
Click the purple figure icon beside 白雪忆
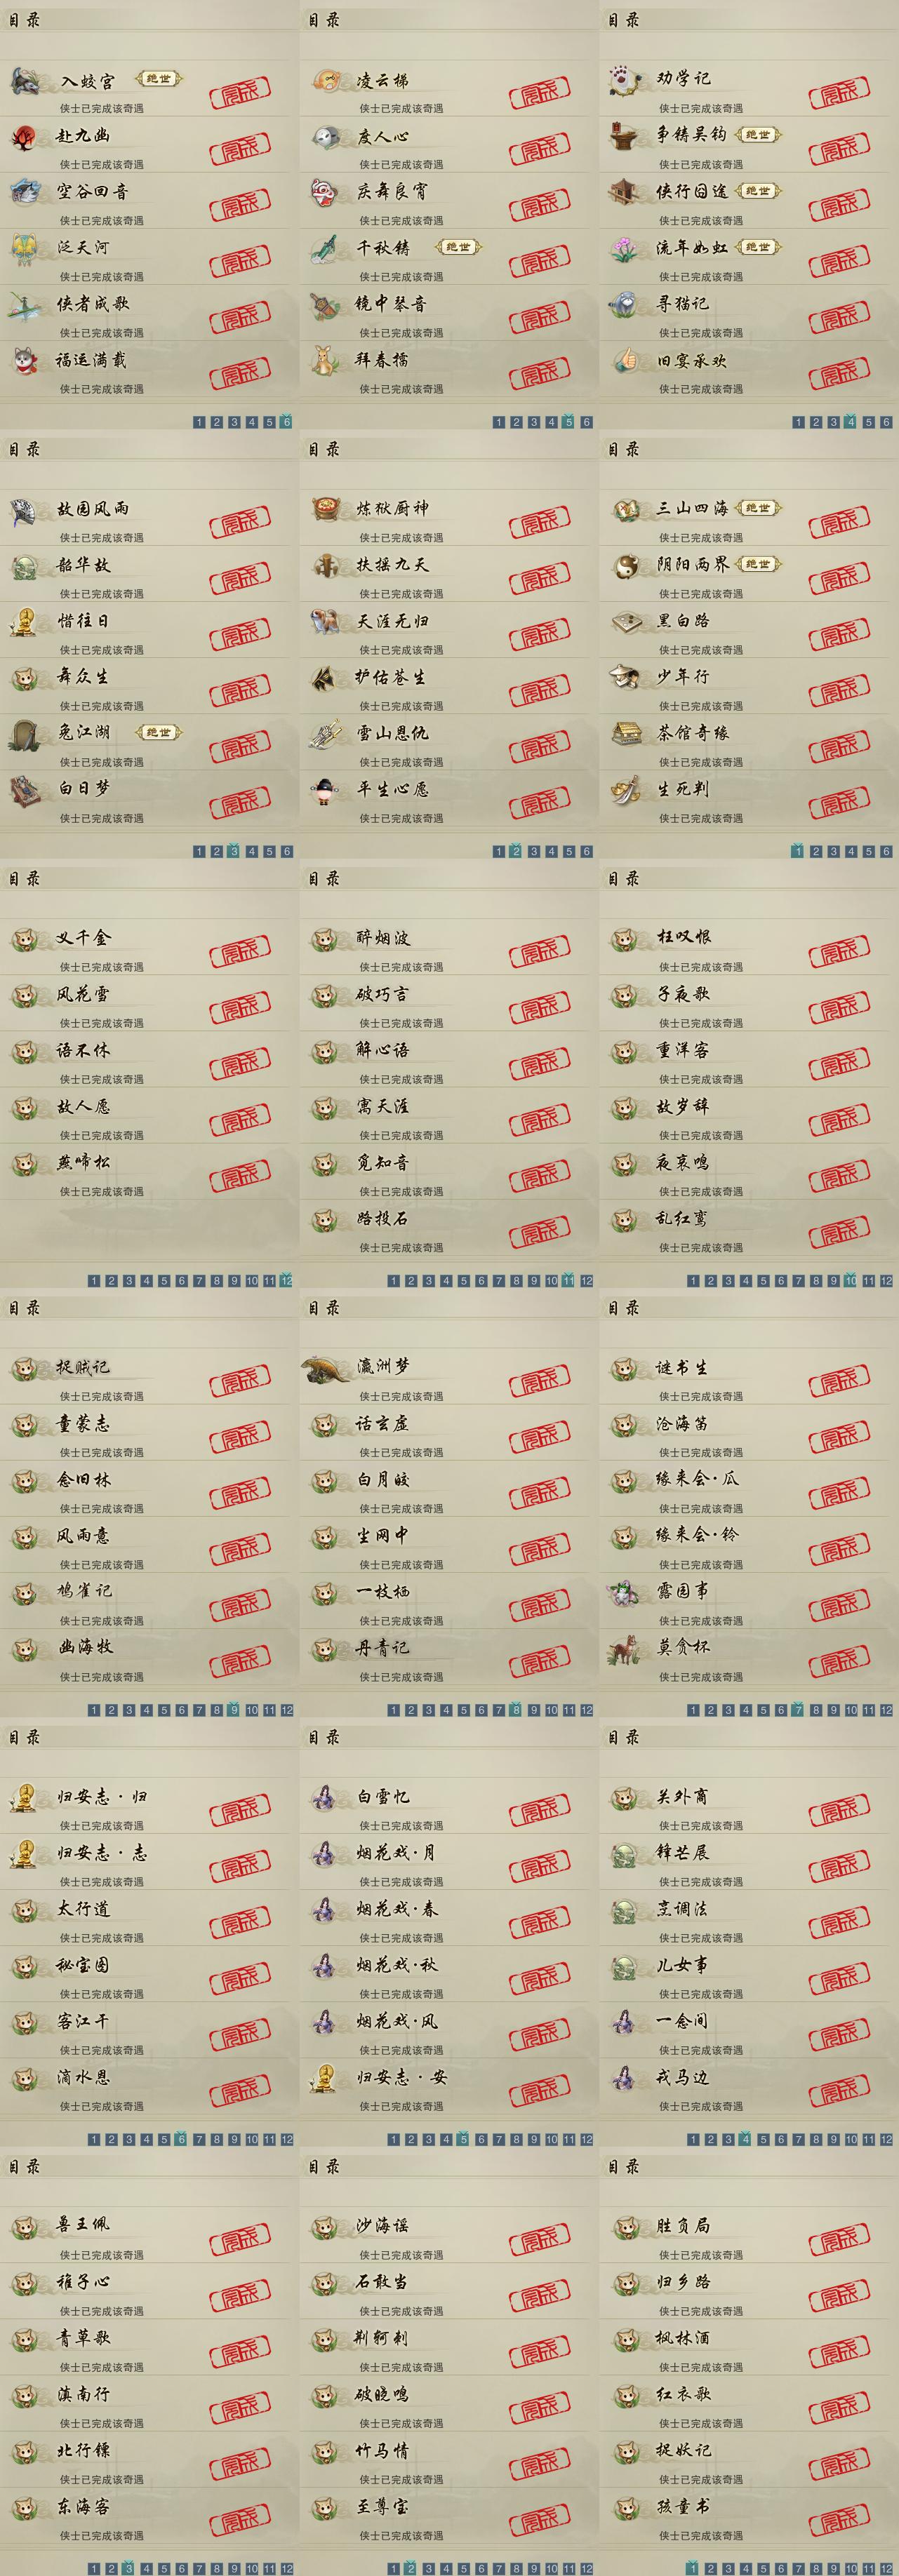[323, 1798]
